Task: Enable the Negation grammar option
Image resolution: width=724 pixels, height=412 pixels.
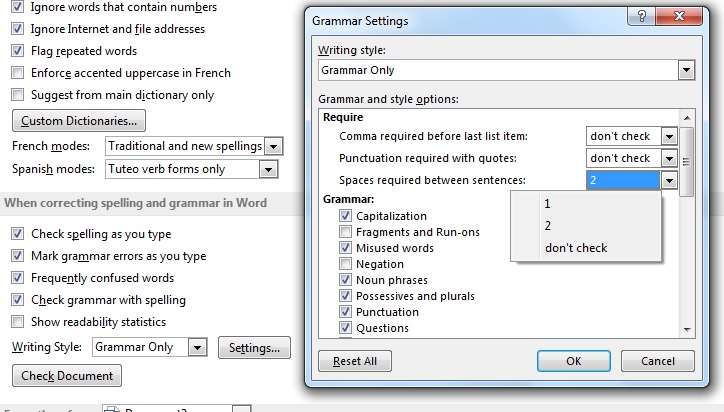Action: pos(345,264)
